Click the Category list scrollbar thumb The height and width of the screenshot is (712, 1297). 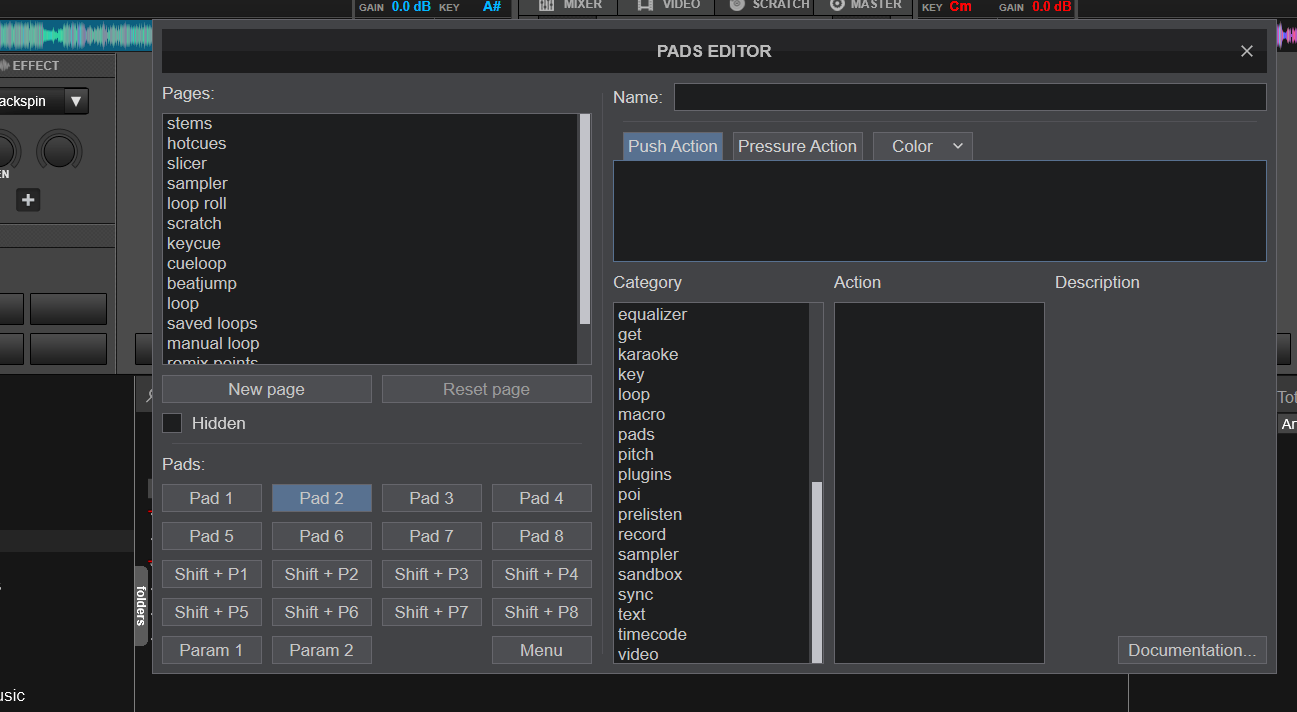(817, 571)
